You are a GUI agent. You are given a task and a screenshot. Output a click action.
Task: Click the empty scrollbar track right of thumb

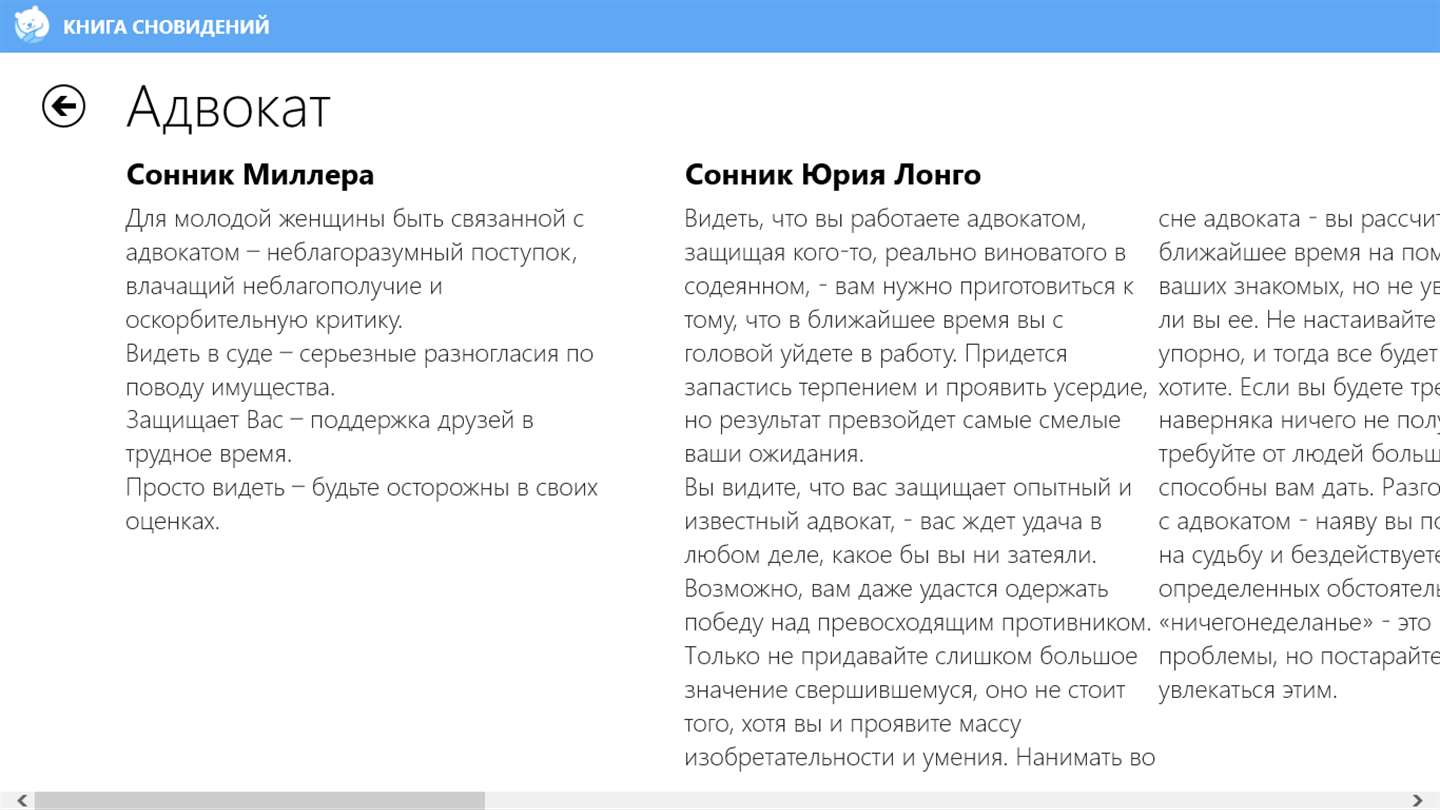tap(945, 801)
